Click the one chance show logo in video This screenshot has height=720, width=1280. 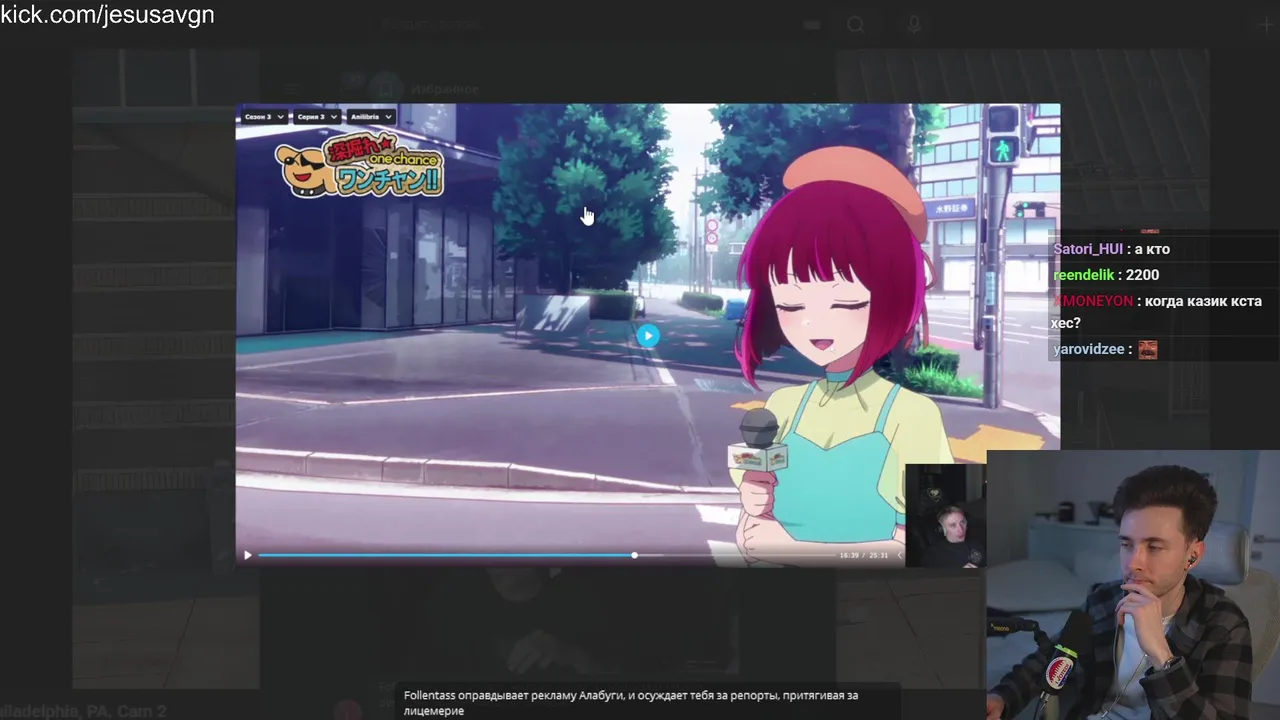360,167
